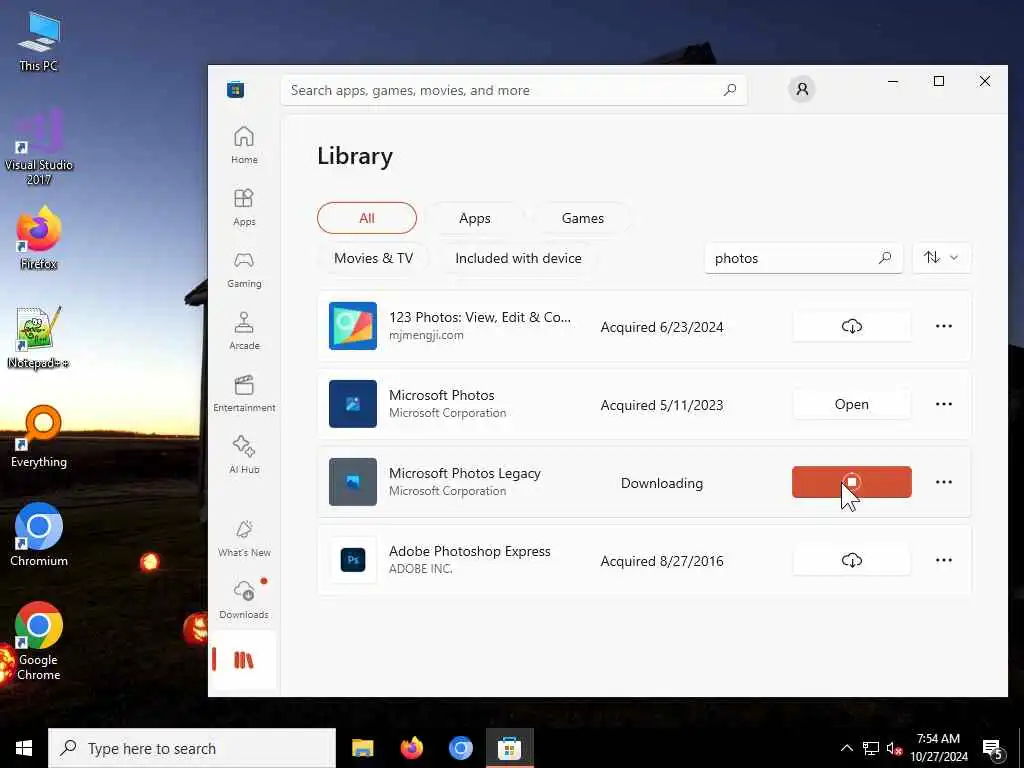Download Adobe Photoshop Express via cloud icon
Screen dimensions: 1024x768
852,560
